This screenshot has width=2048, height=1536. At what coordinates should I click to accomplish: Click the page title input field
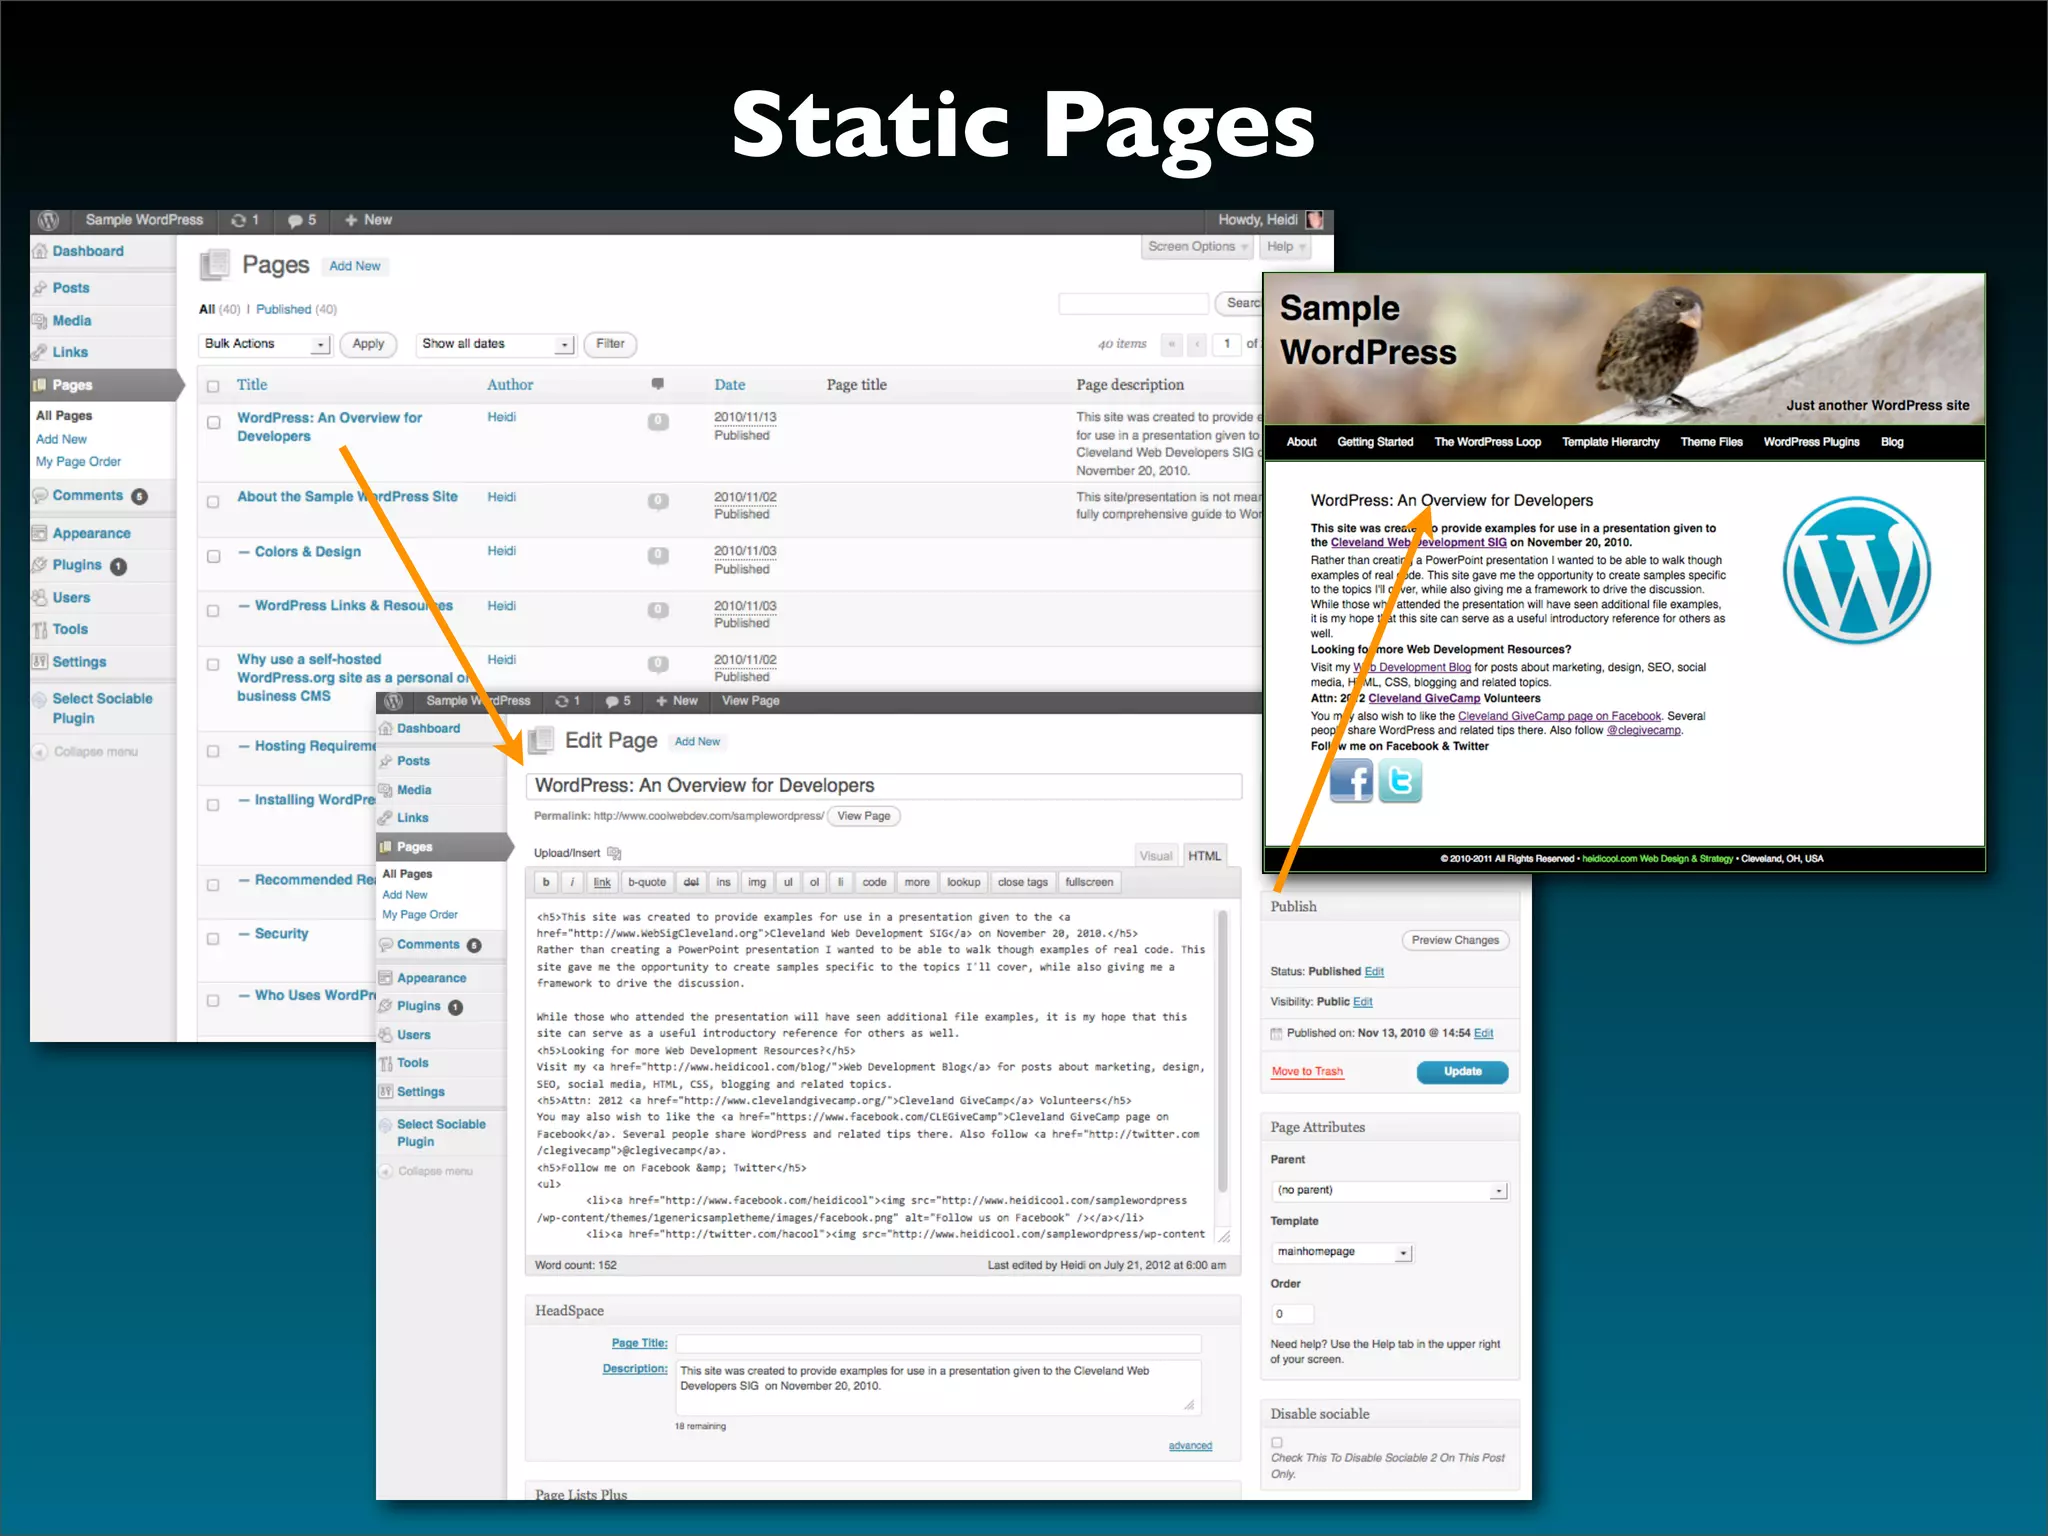pyautogui.click(x=884, y=786)
